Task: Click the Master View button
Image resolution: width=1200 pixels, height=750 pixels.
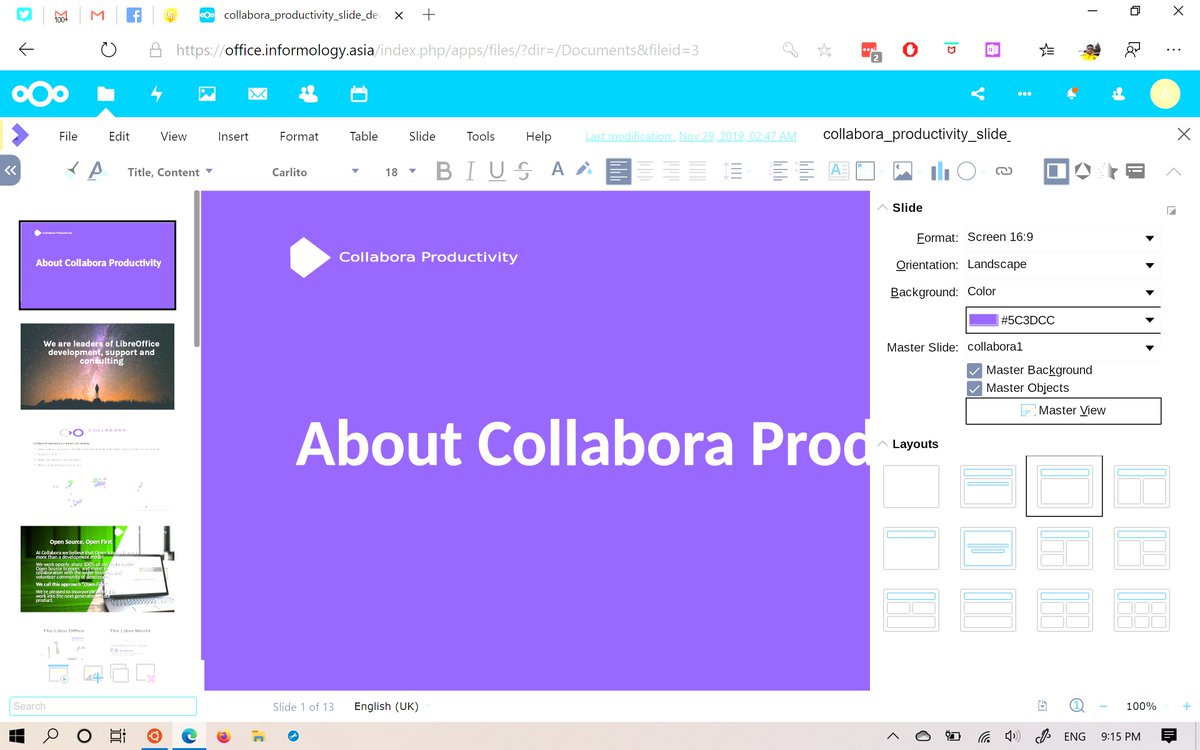Action: point(1063,410)
